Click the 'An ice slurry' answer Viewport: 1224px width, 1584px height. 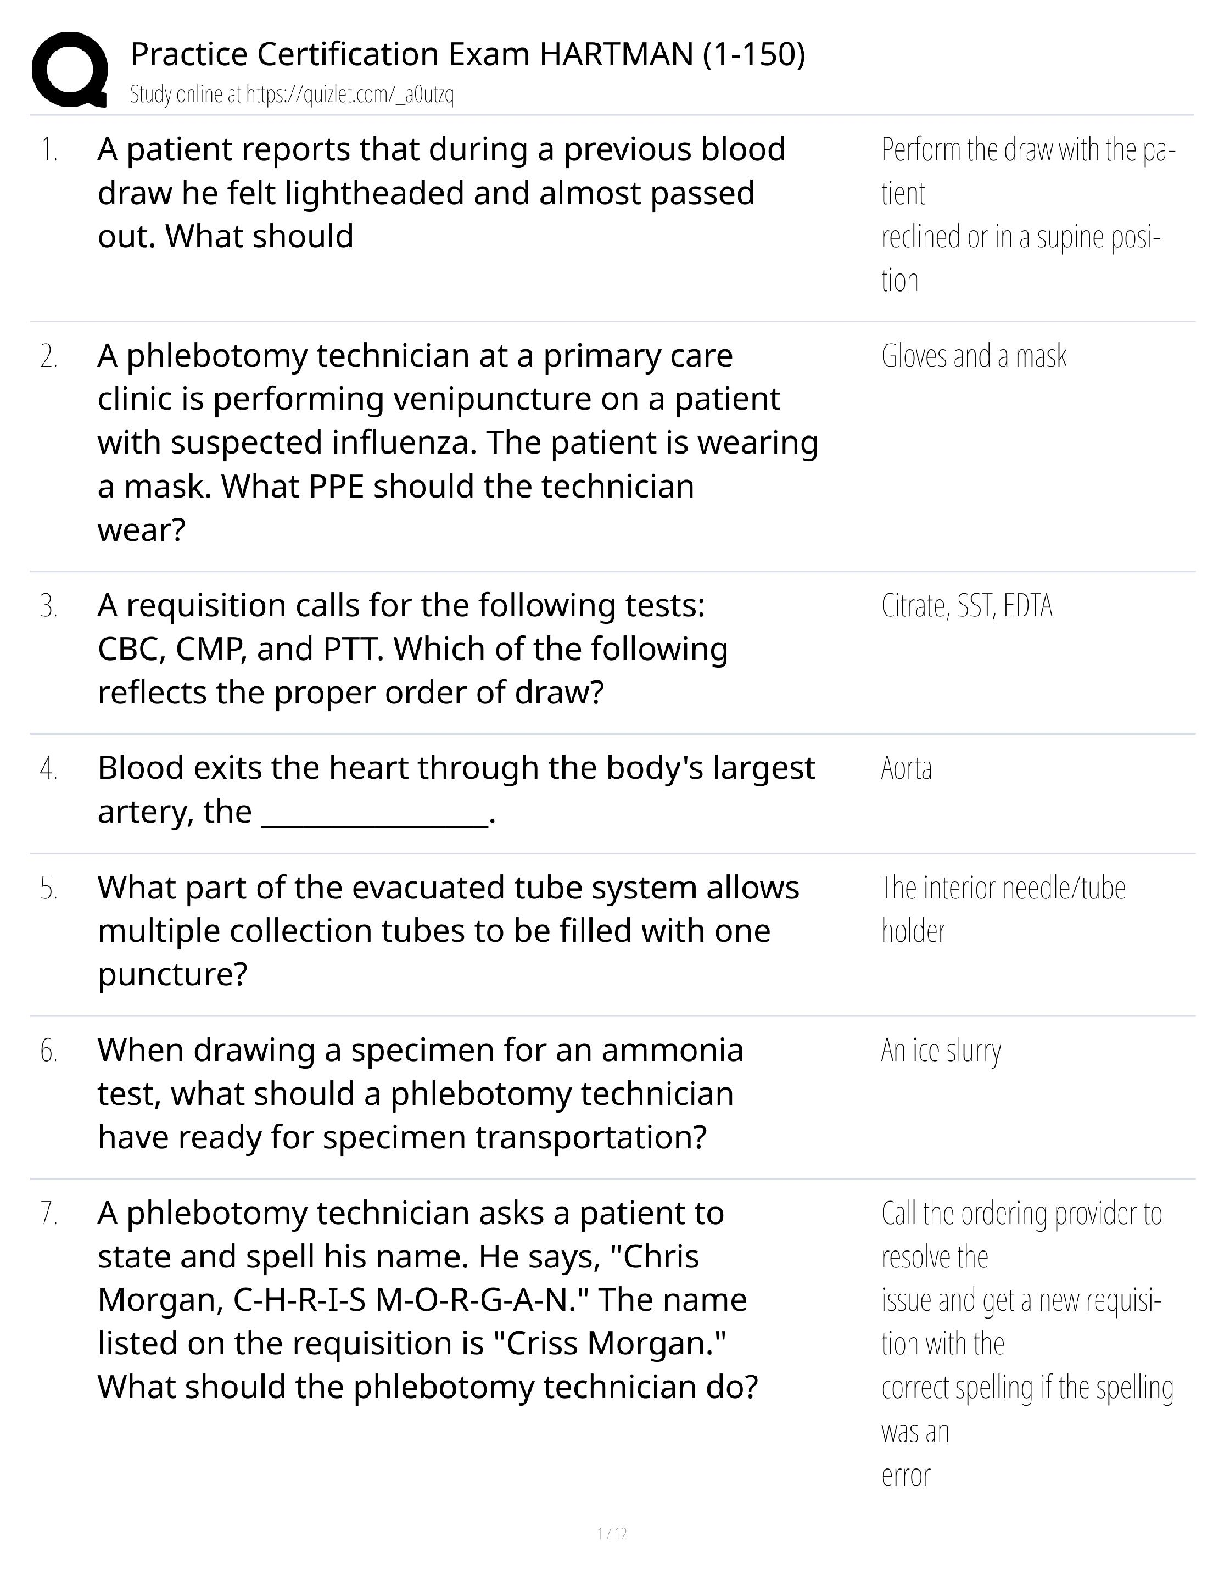pyautogui.click(x=941, y=1051)
